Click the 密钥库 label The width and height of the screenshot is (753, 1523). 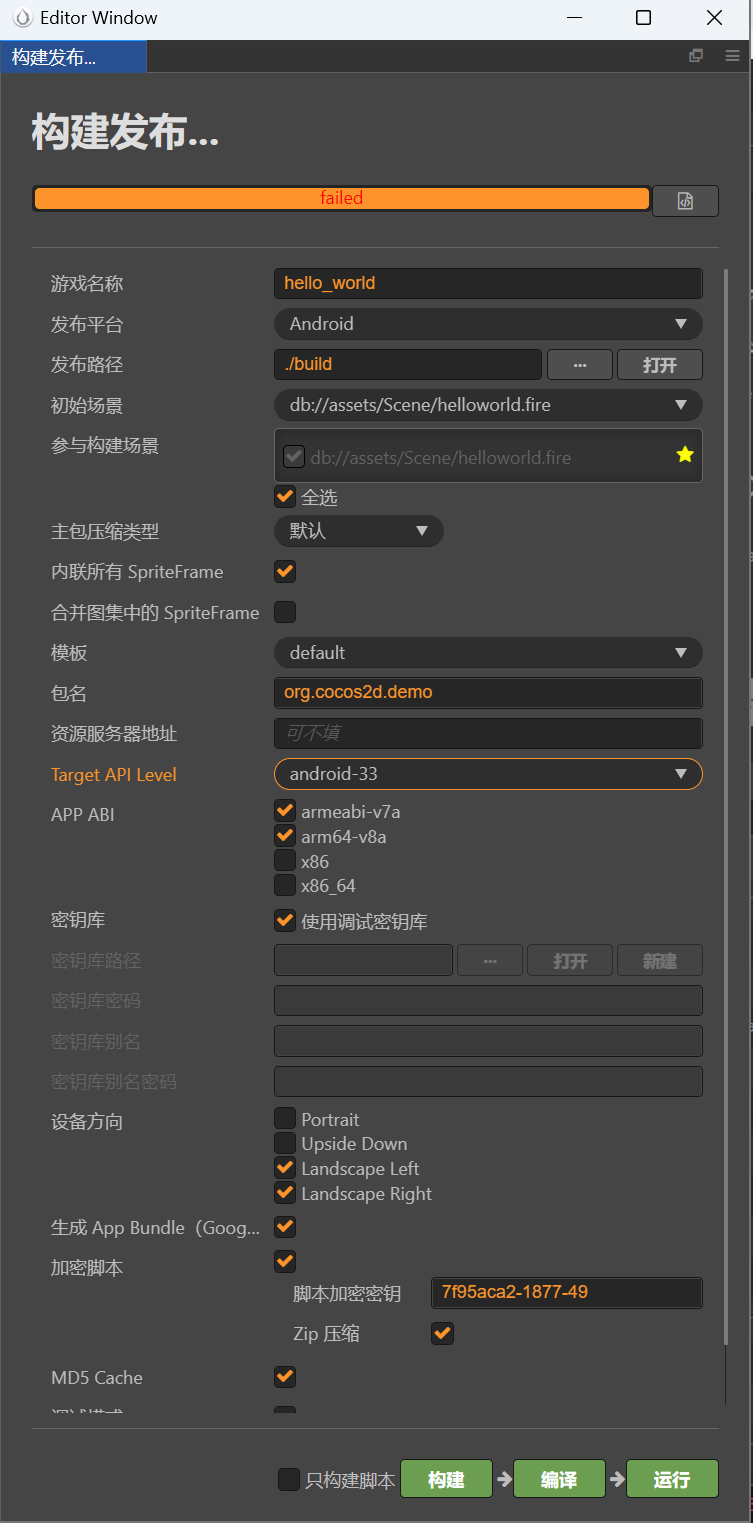(x=78, y=920)
